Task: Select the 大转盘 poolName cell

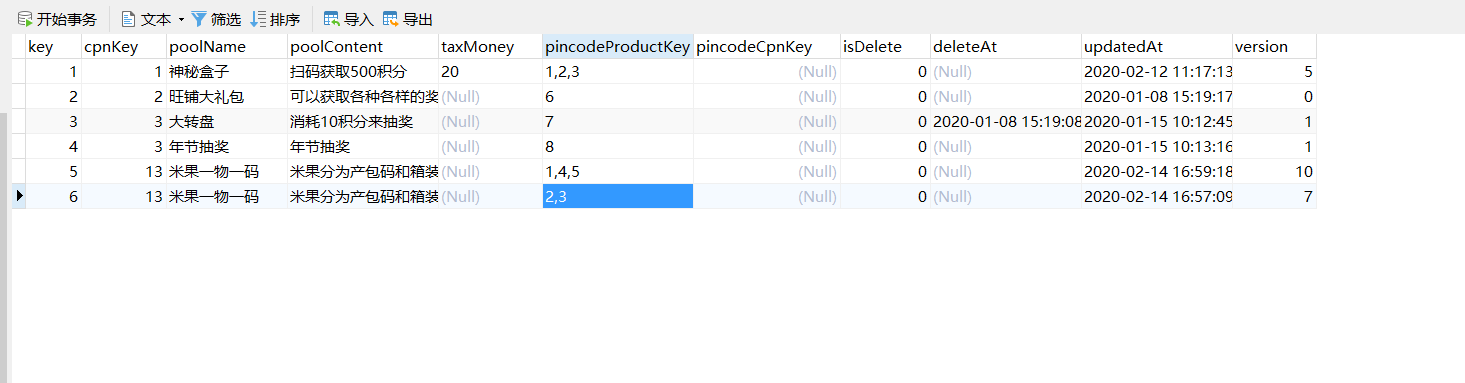Action: click(227, 122)
